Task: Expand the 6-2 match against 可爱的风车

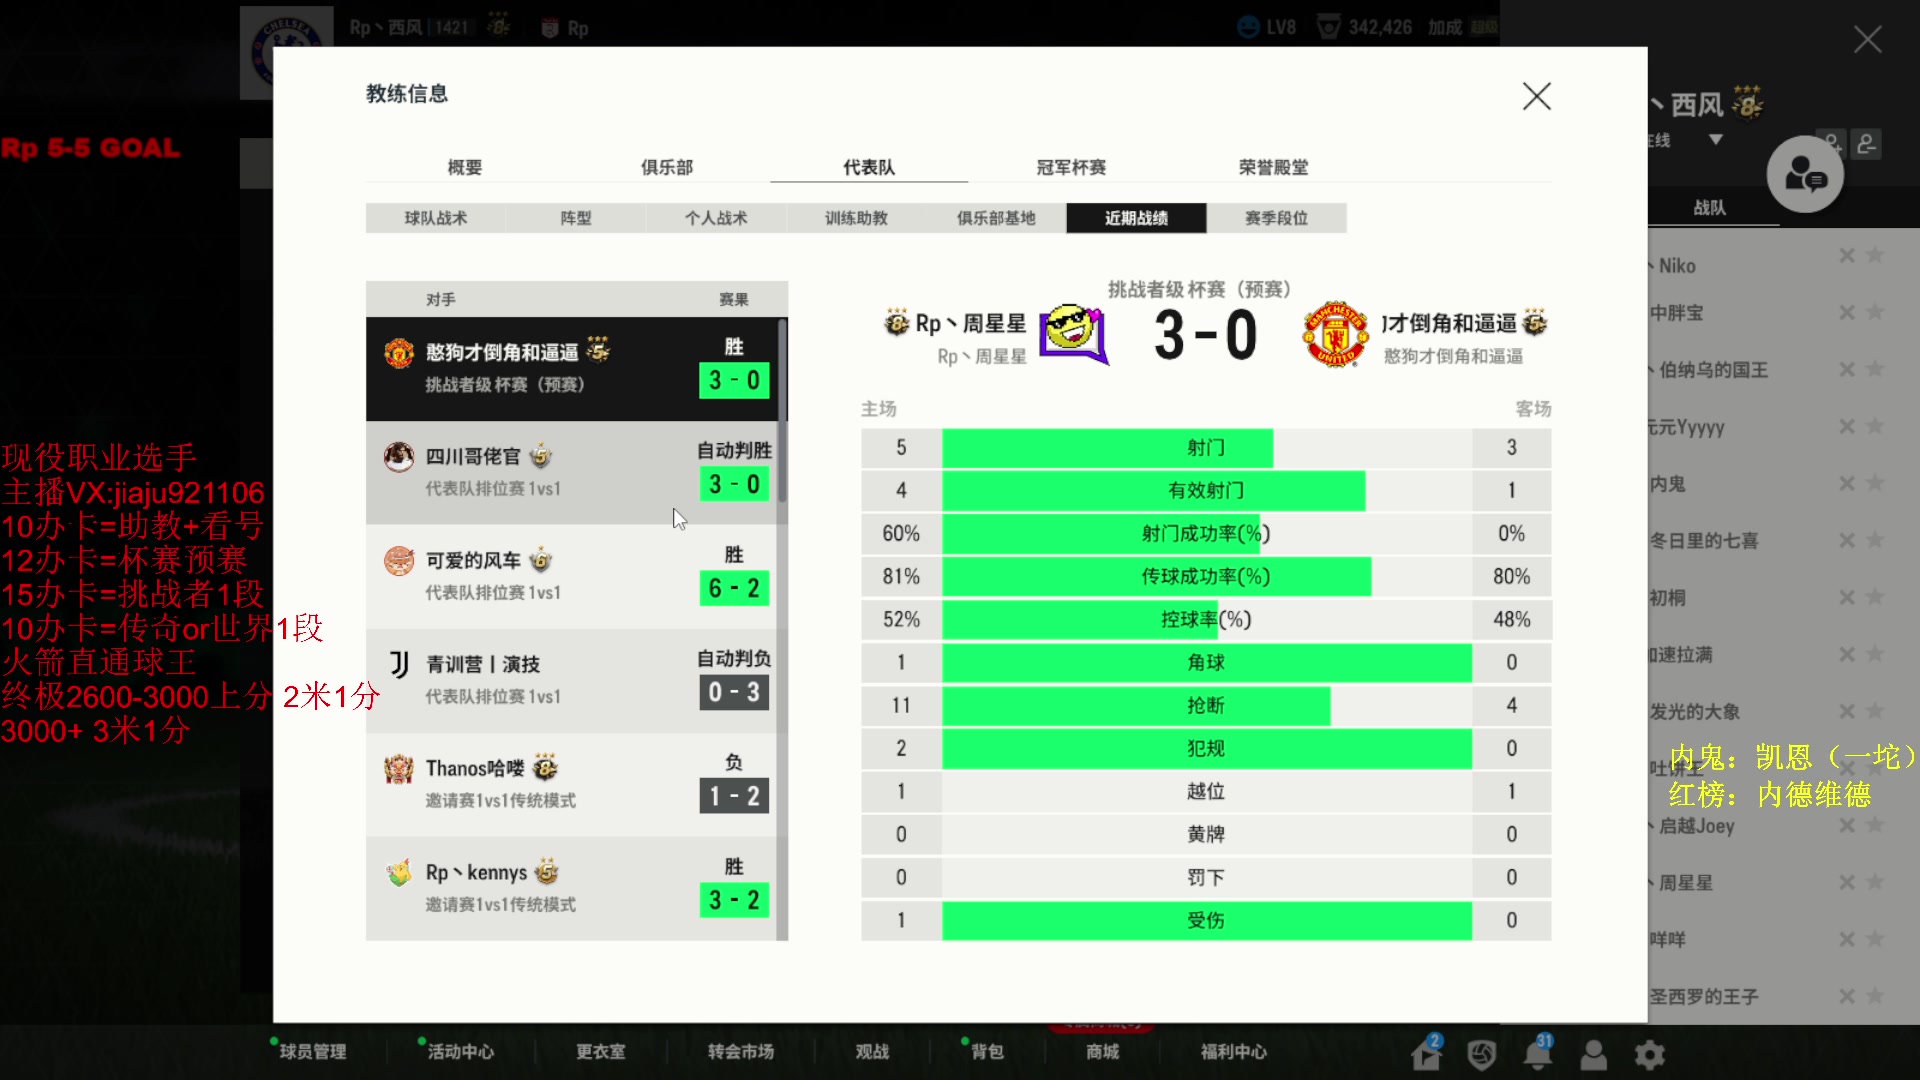Action: click(x=576, y=576)
